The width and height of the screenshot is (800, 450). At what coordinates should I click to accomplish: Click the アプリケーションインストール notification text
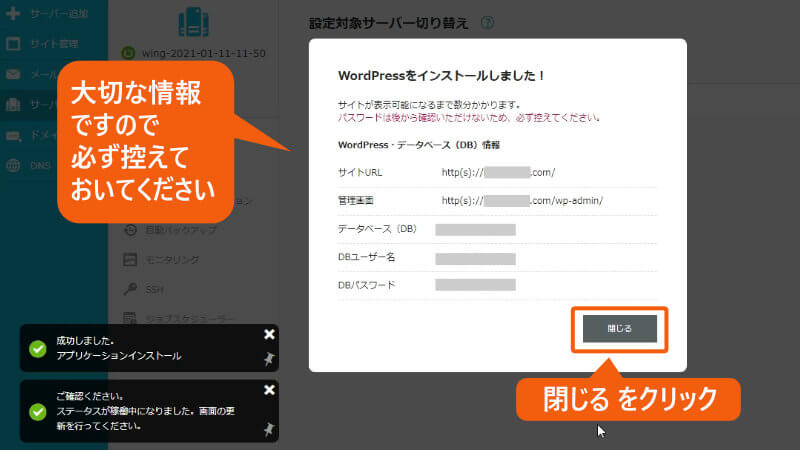coord(119,356)
